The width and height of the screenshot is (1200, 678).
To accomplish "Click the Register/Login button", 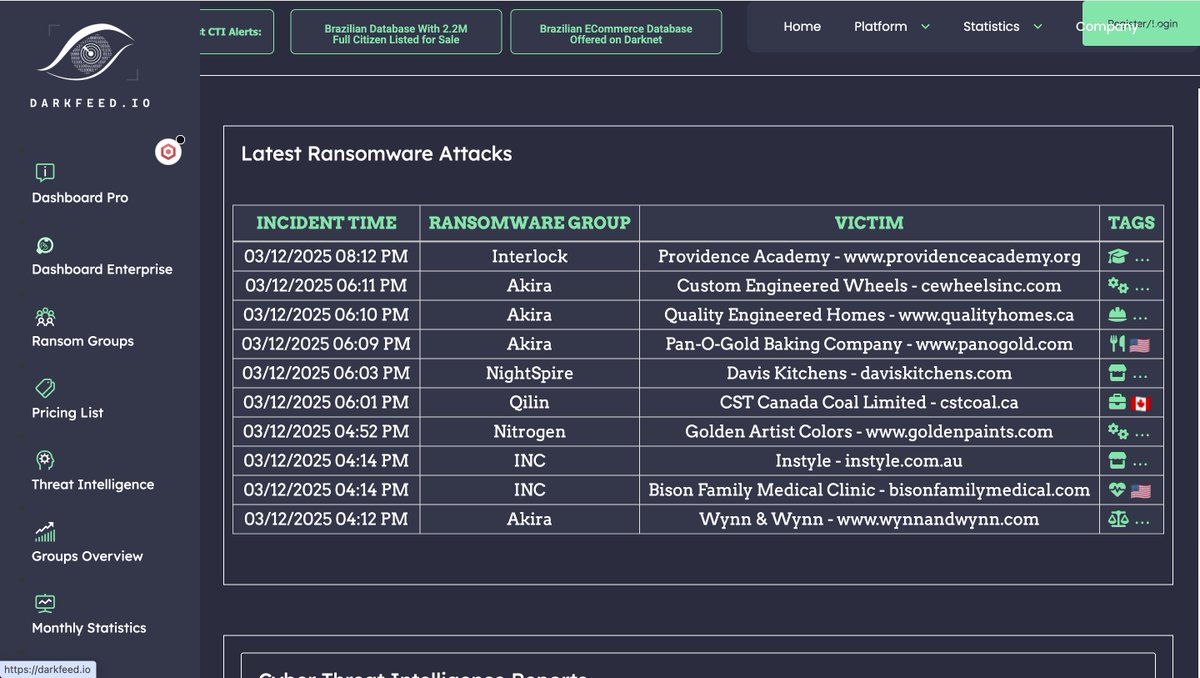I will [1141, 23].
